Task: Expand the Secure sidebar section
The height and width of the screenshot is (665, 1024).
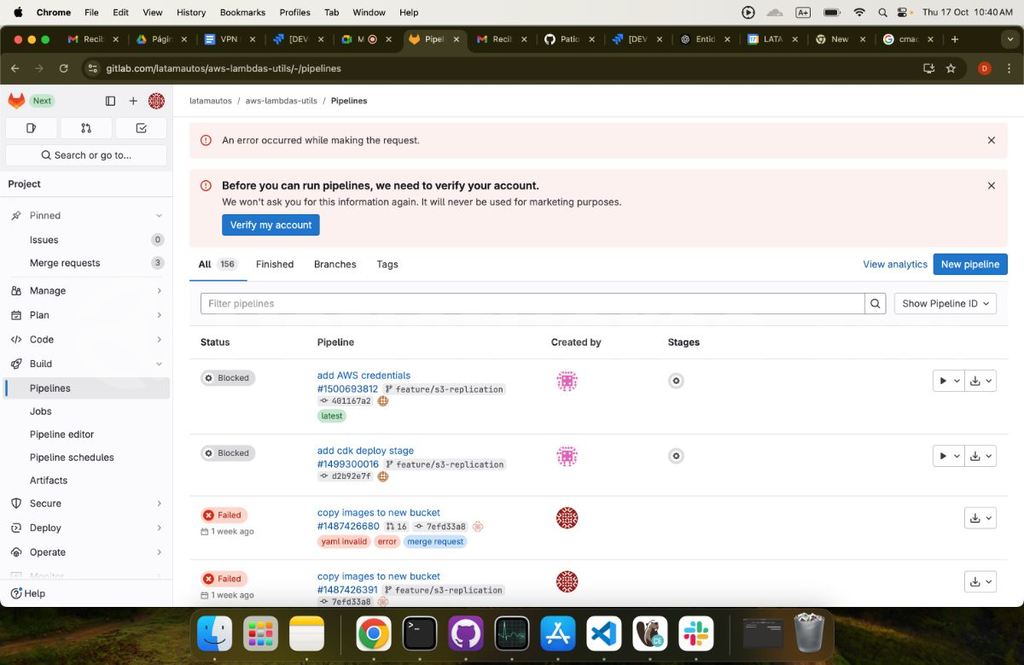Action: 86,504
